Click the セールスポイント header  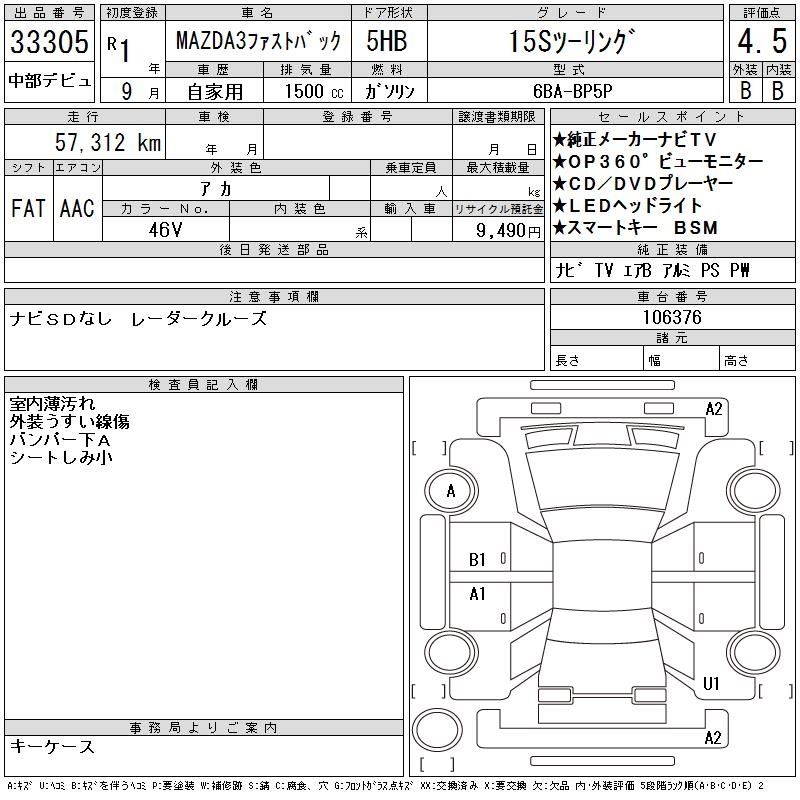click(x=672, y=117)
